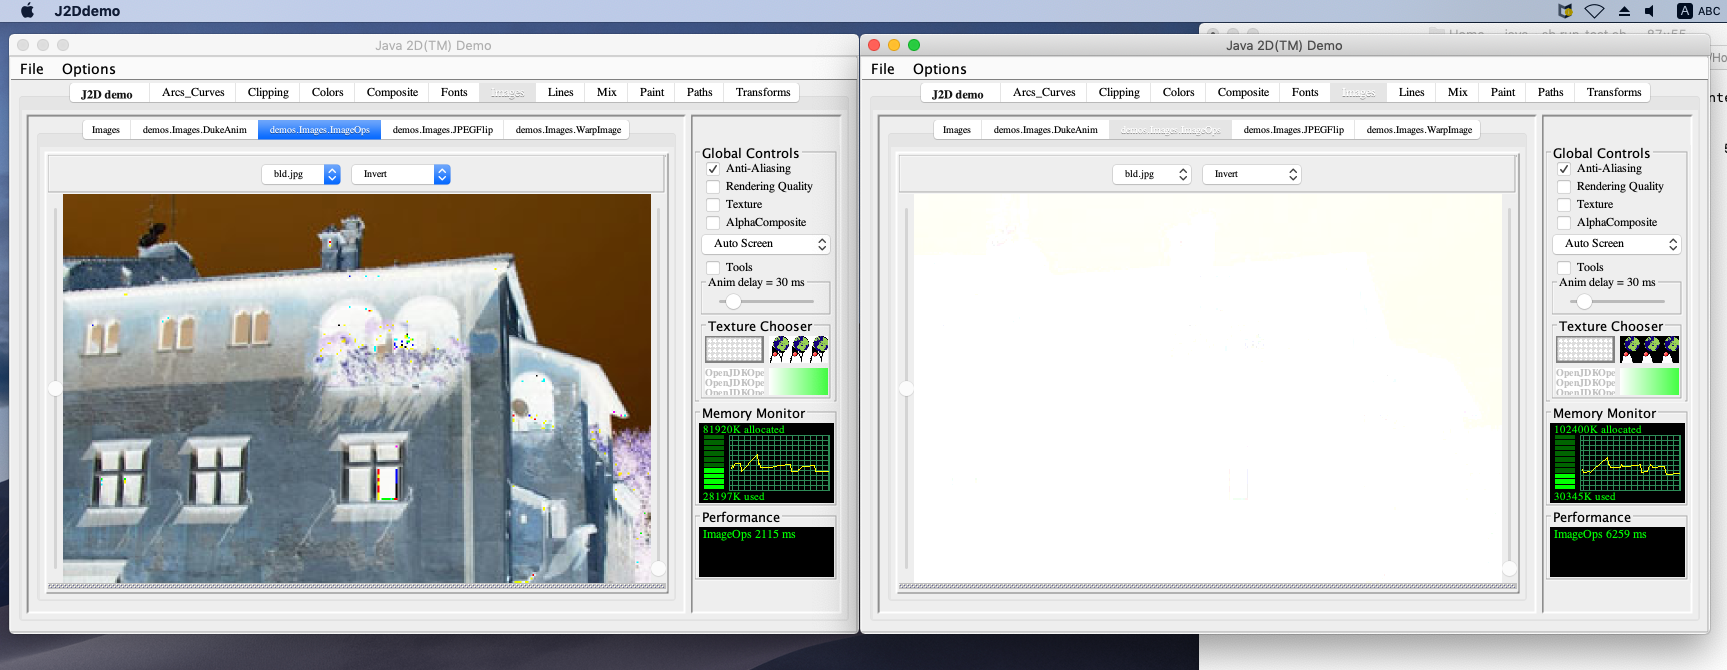Open the Auto Screen dropdown in left window
Screen dimensions: 1727x670
(766, 244)
